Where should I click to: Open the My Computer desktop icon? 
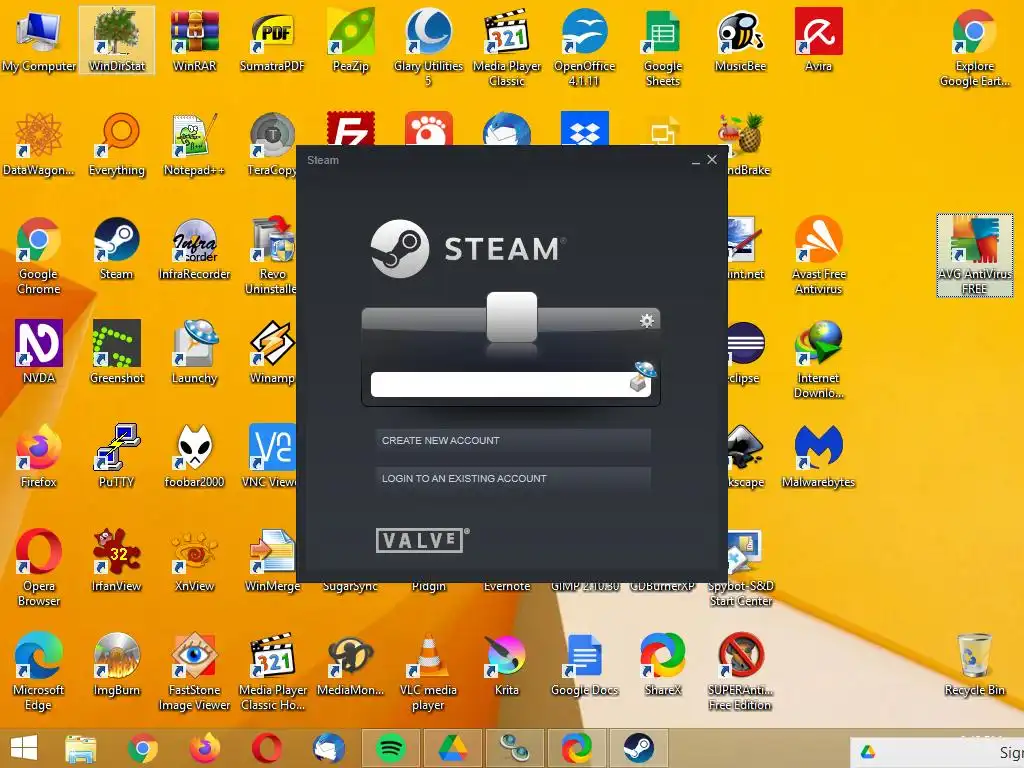click(x=39, y=40)
